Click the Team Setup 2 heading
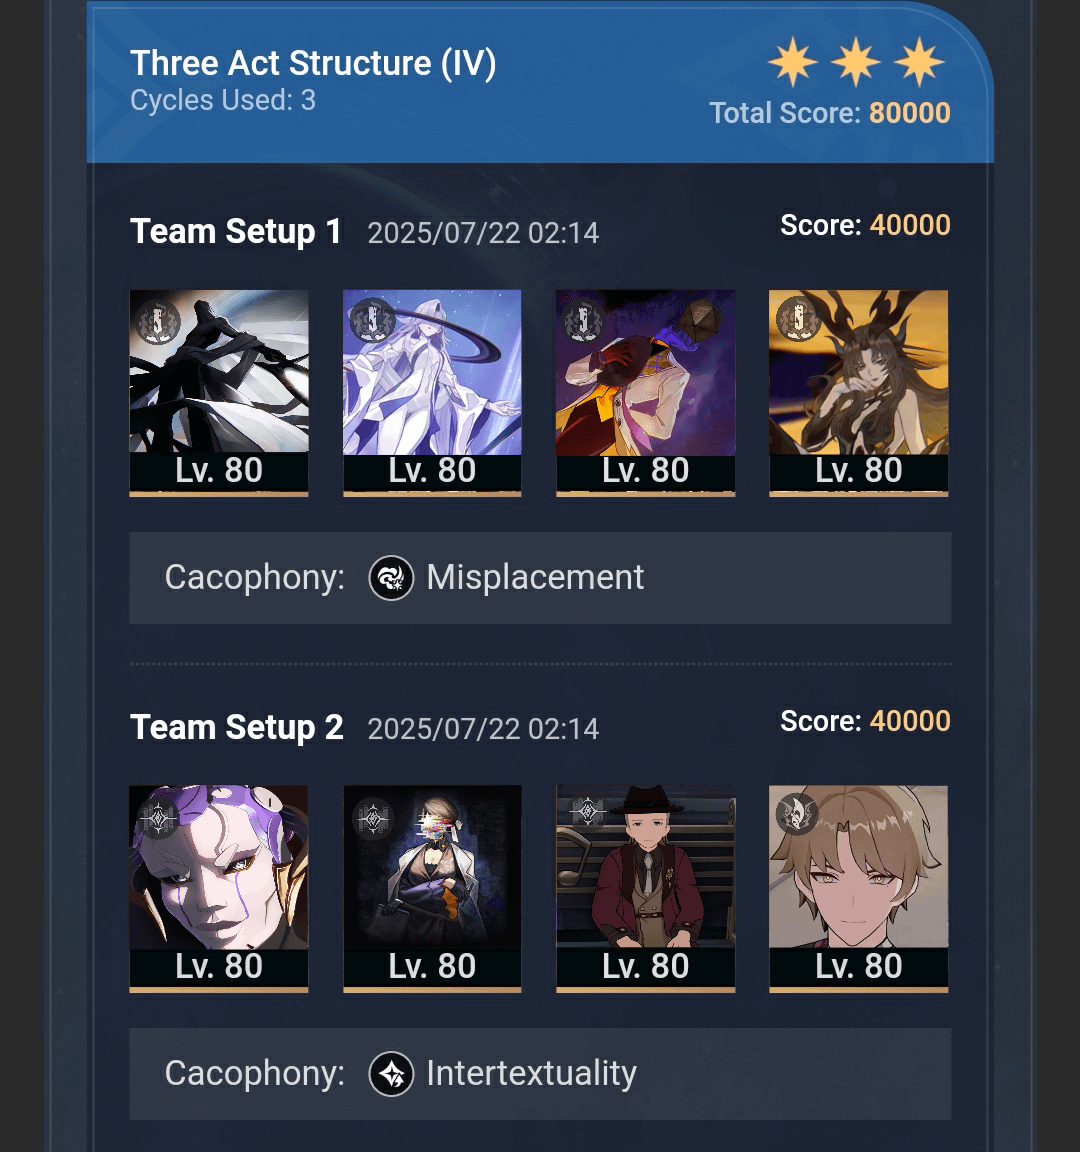This screenshot has width=1080, height=1152. [237, 727]
